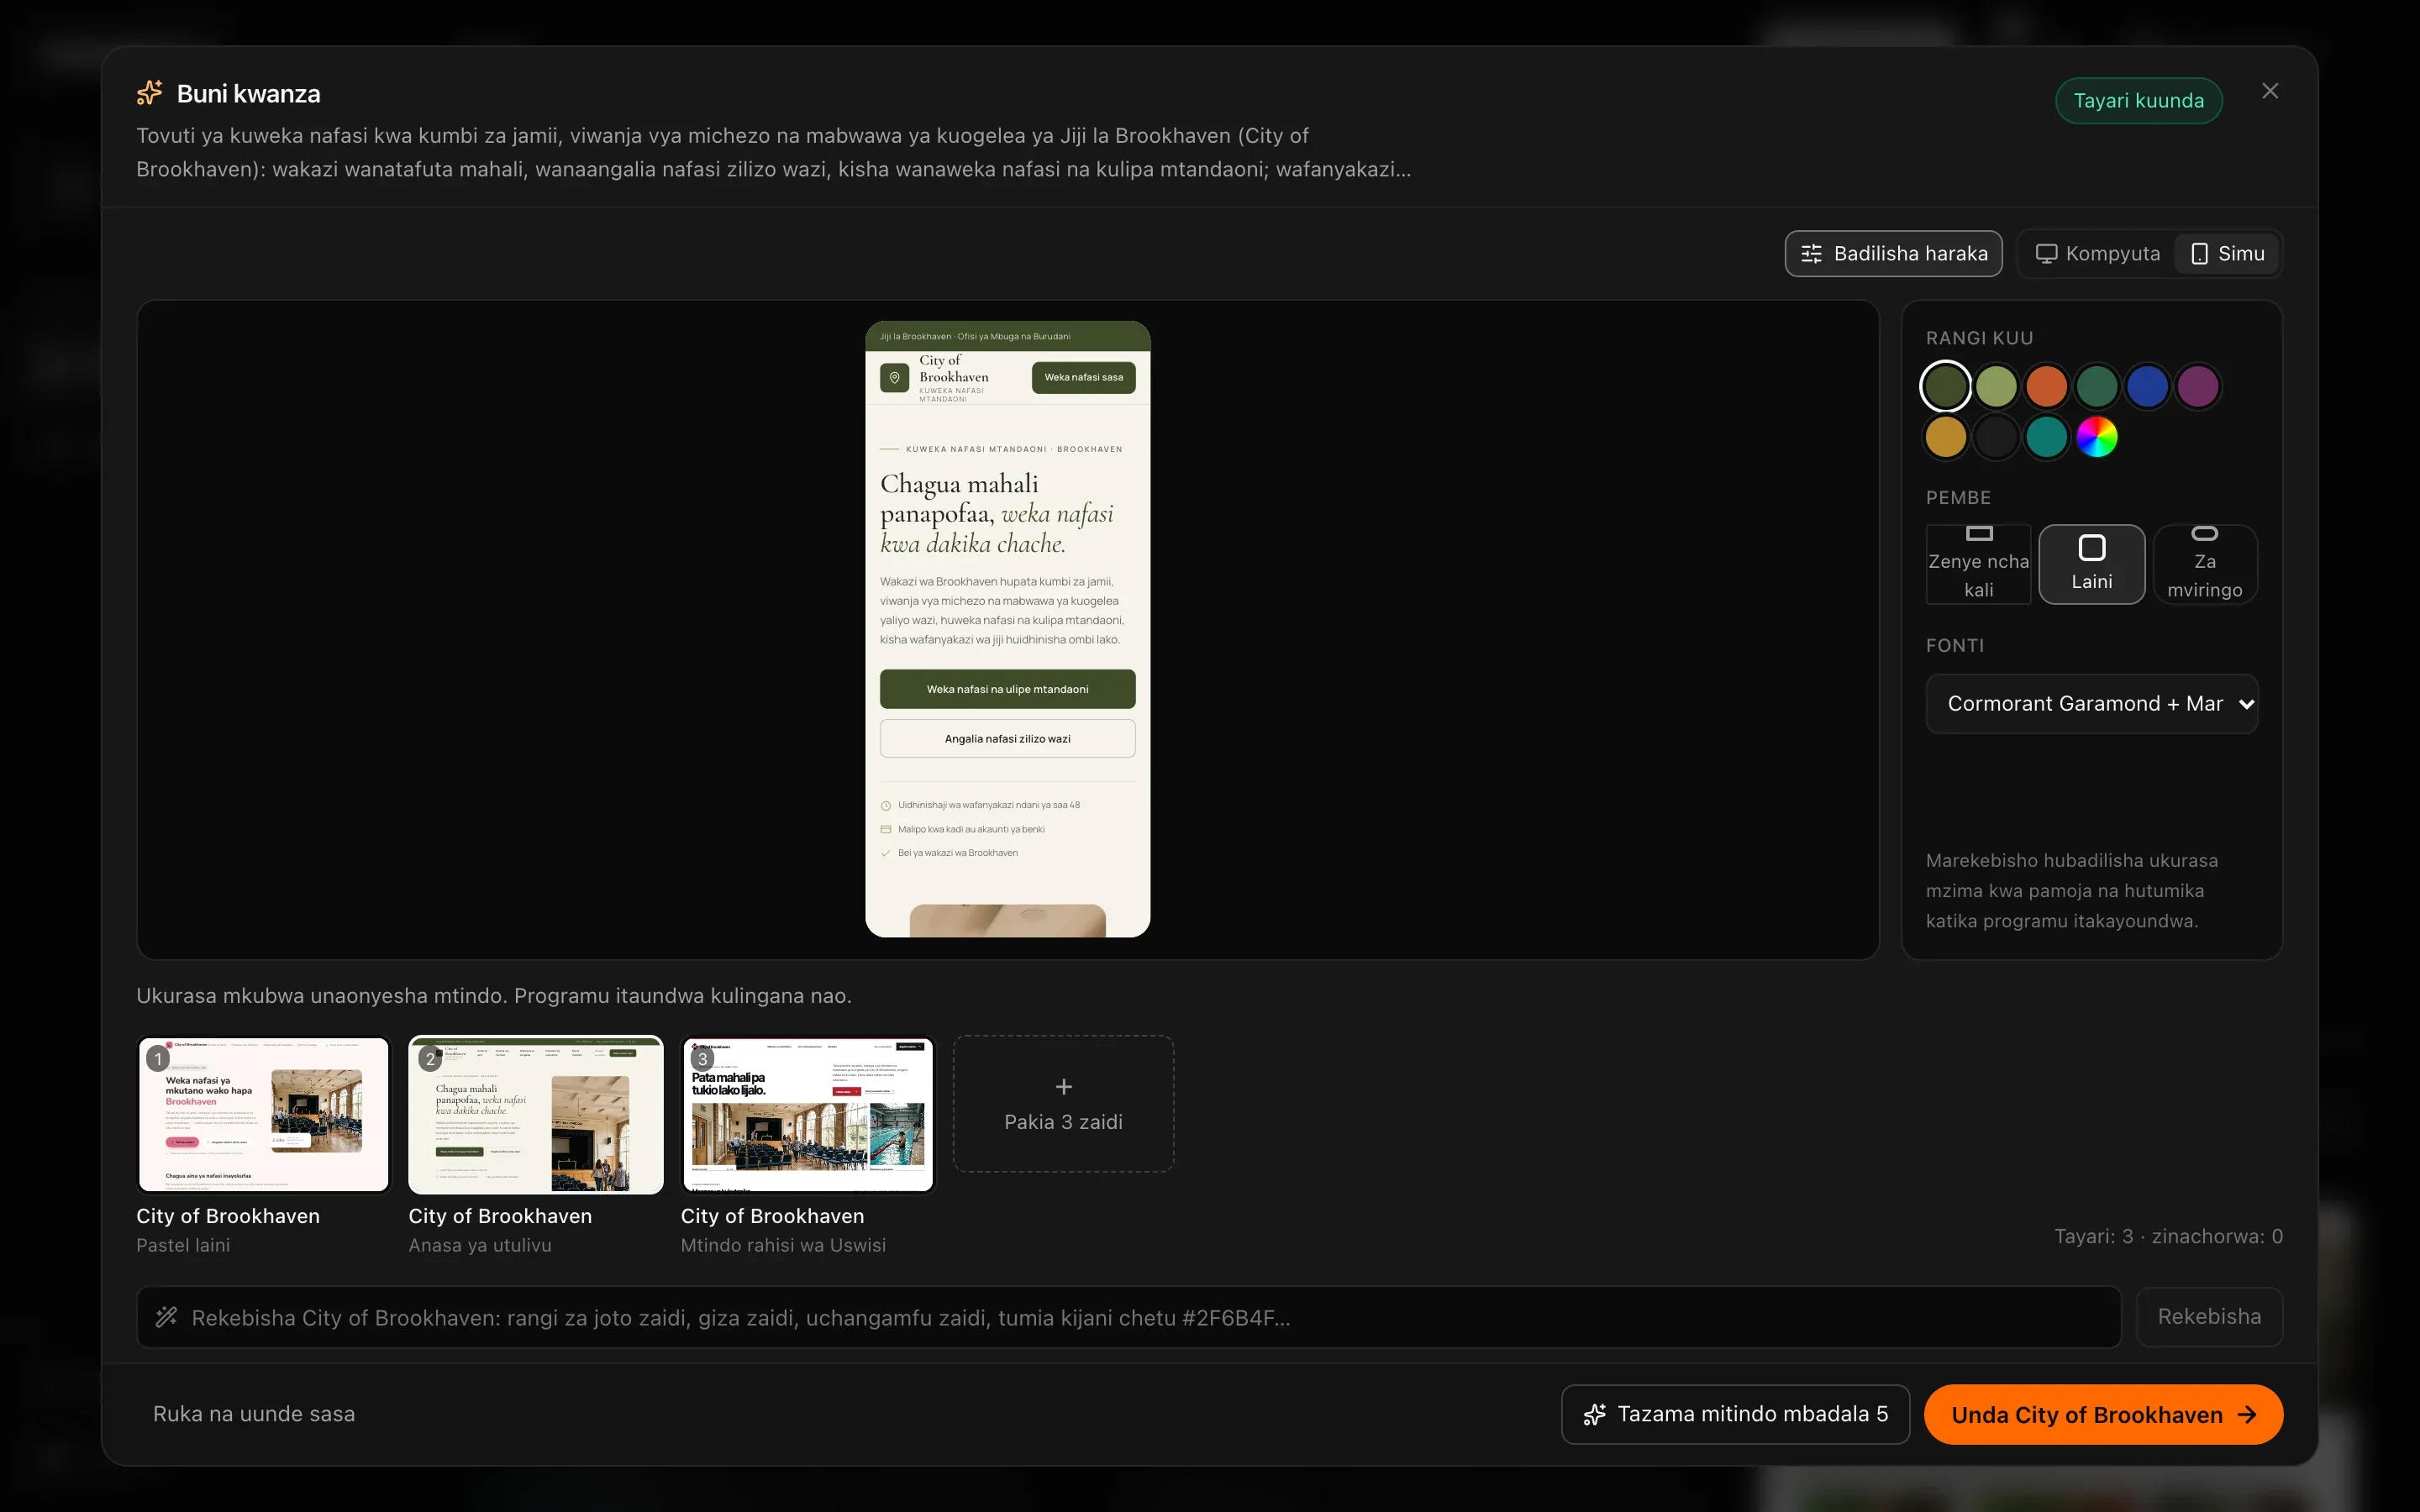The image size is (2420, 1512).
Task: Select Pastel laini design thumbnail
Action: [x=263, y=1115]
